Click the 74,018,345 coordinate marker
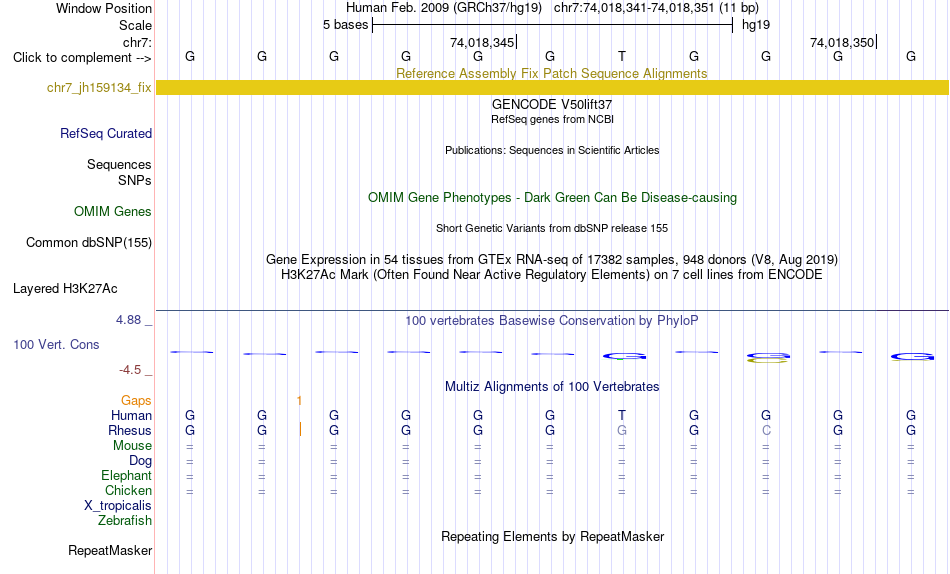The image size is (950, 574). [483, 42]
